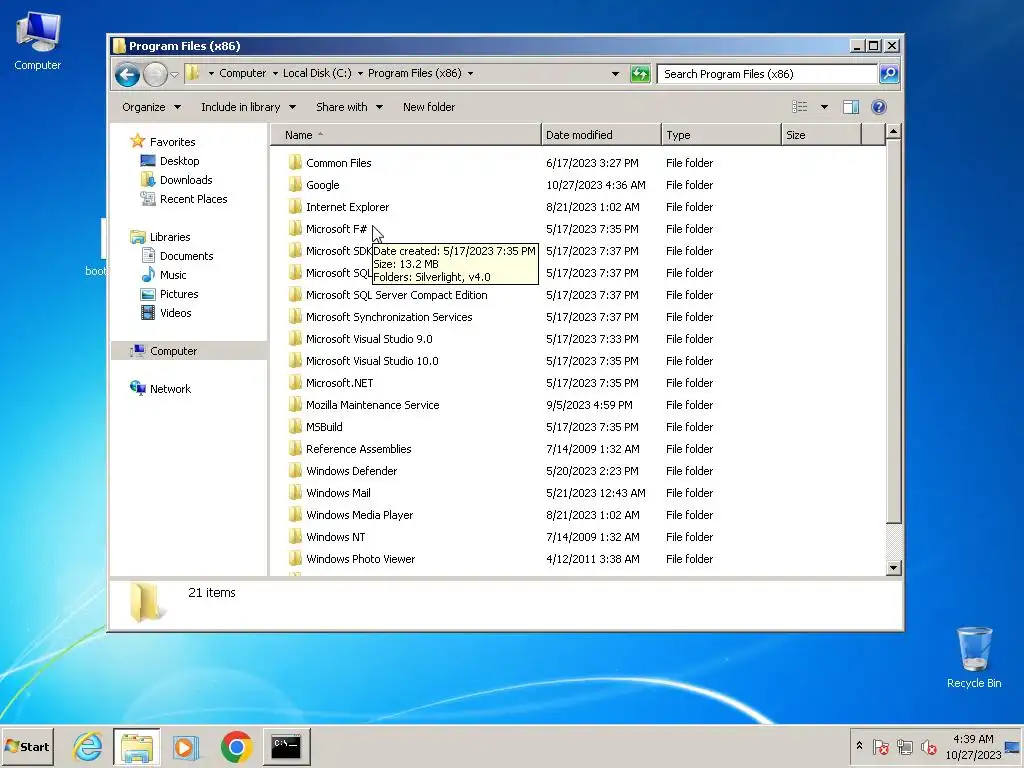Expand the address bar history dropdown arrow
The image size is (1024, 768).
[615, 74]
